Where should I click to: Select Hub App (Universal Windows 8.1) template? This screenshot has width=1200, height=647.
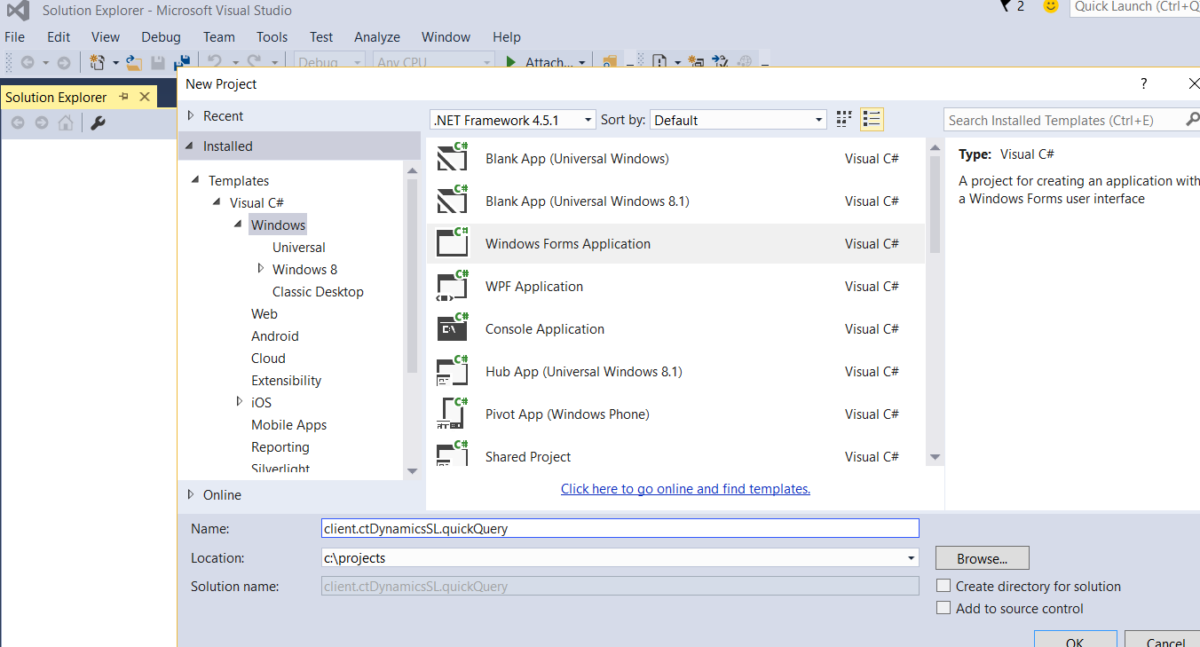coord(676,371)
